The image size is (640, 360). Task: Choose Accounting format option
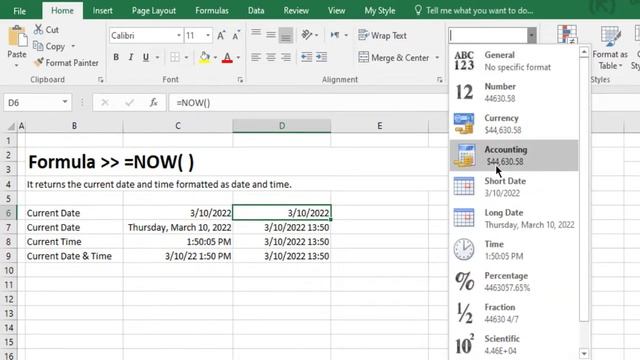[514, 155]
